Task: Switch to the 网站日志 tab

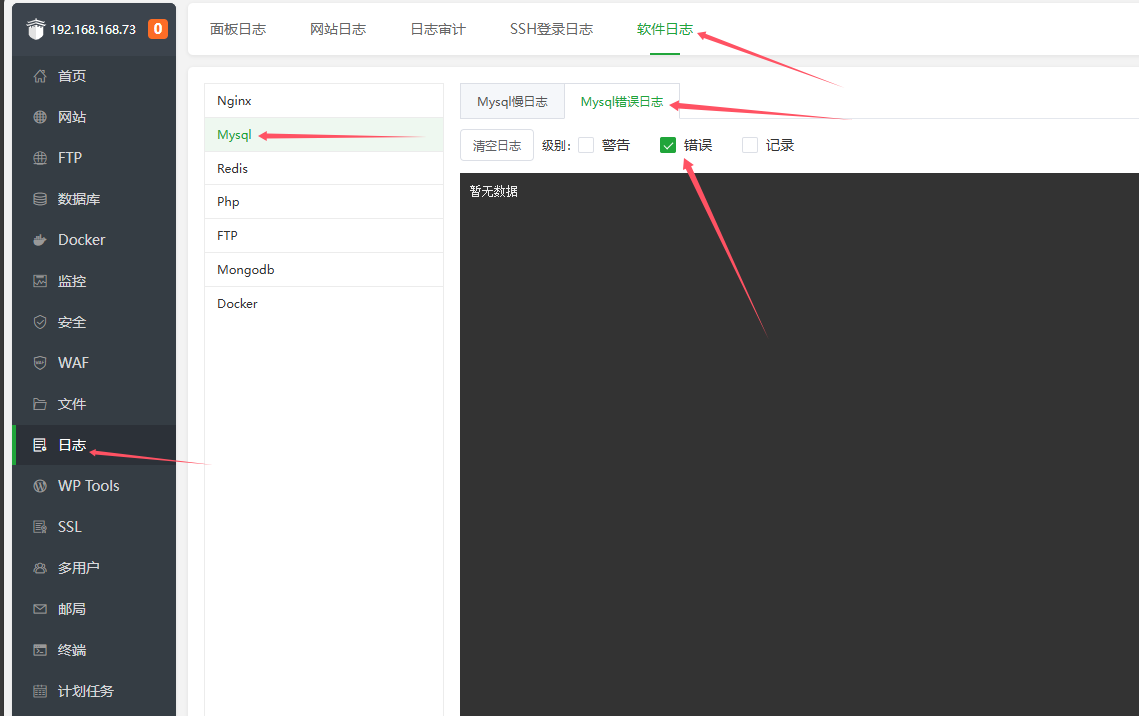Action: [338, 29]
